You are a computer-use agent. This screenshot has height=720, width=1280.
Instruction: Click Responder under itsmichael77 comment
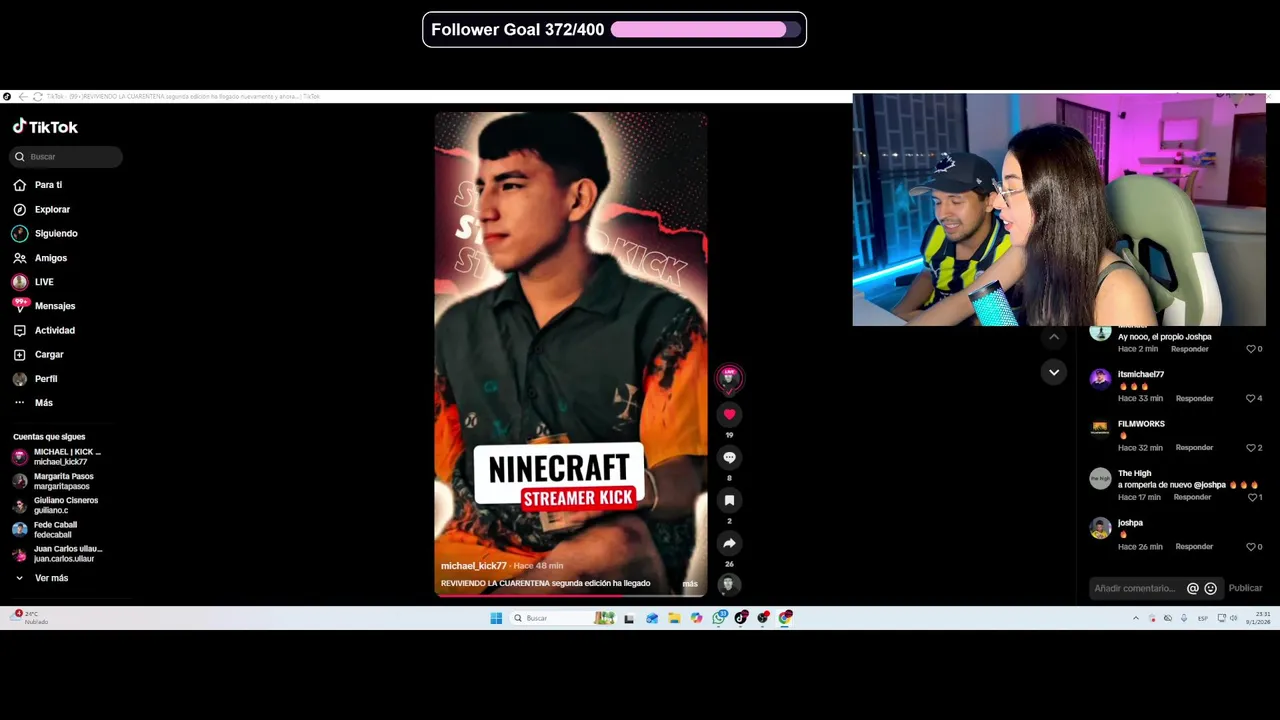[x=1194, y=398]
